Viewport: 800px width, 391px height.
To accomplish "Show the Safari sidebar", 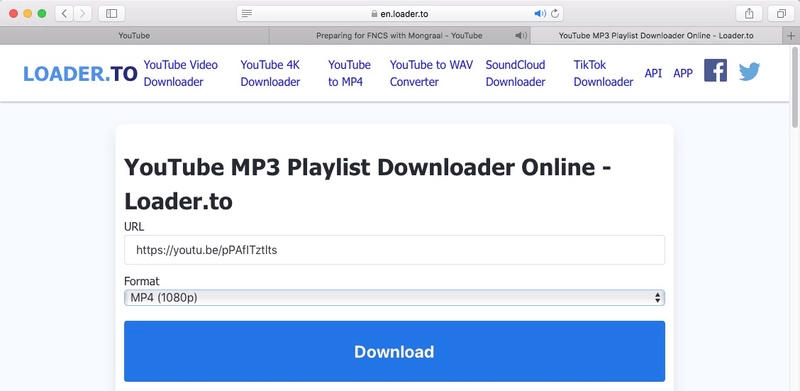I will [x=111, y=14].
